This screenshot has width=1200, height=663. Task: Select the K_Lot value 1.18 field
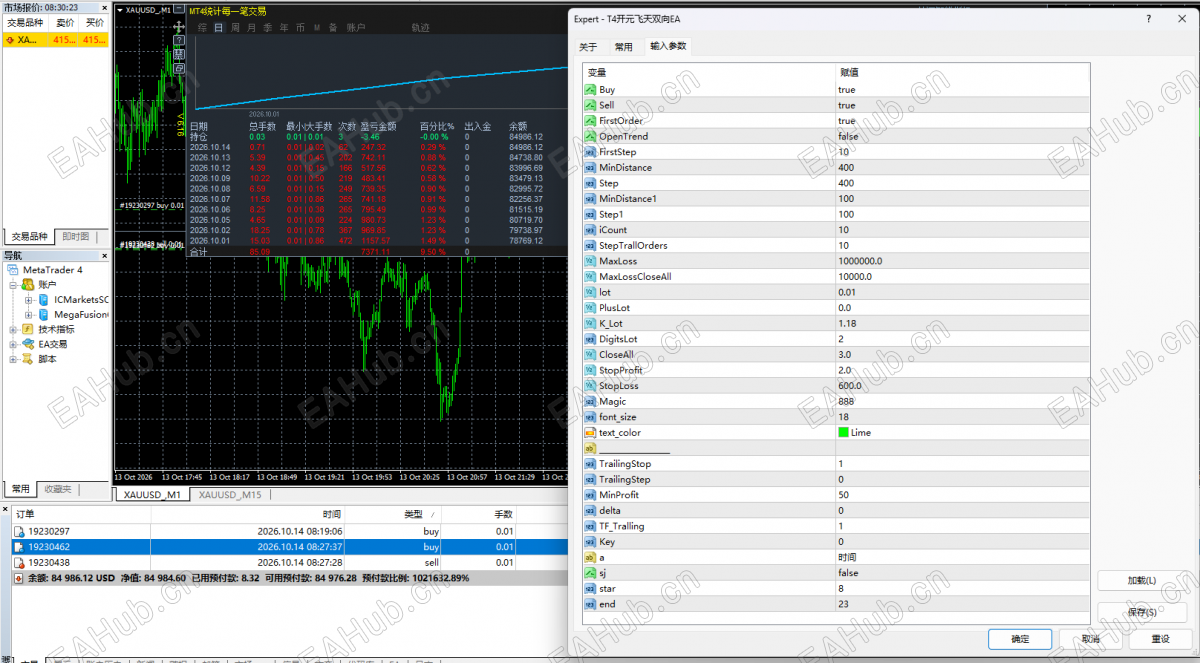click(962, 323)
